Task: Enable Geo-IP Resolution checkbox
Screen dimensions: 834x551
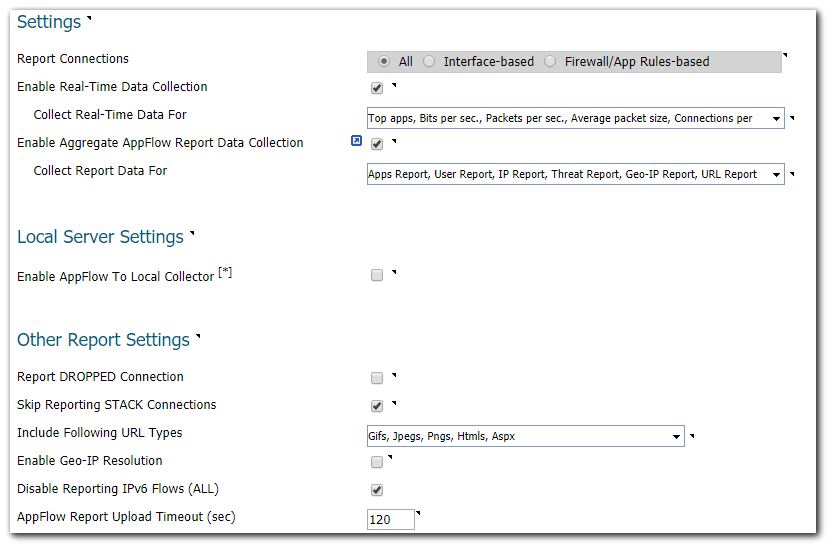Action: tap(377, 462)
